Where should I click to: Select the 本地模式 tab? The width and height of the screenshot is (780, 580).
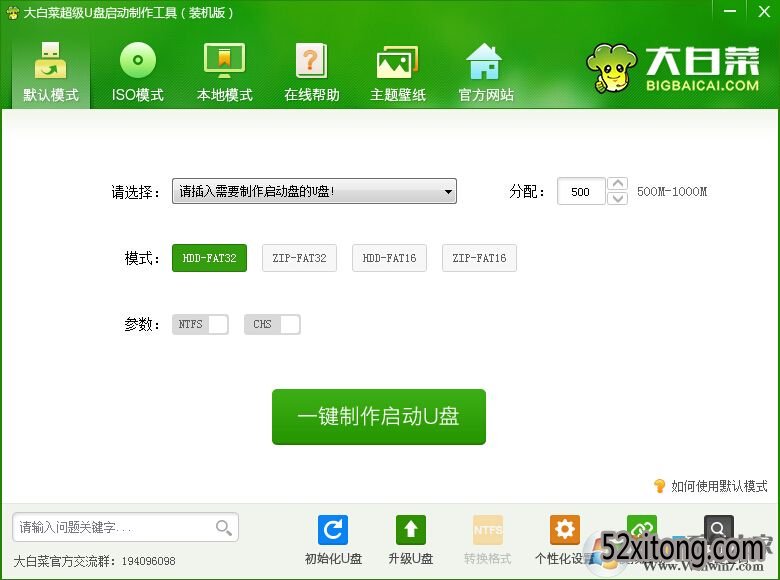tap(224, 72)
